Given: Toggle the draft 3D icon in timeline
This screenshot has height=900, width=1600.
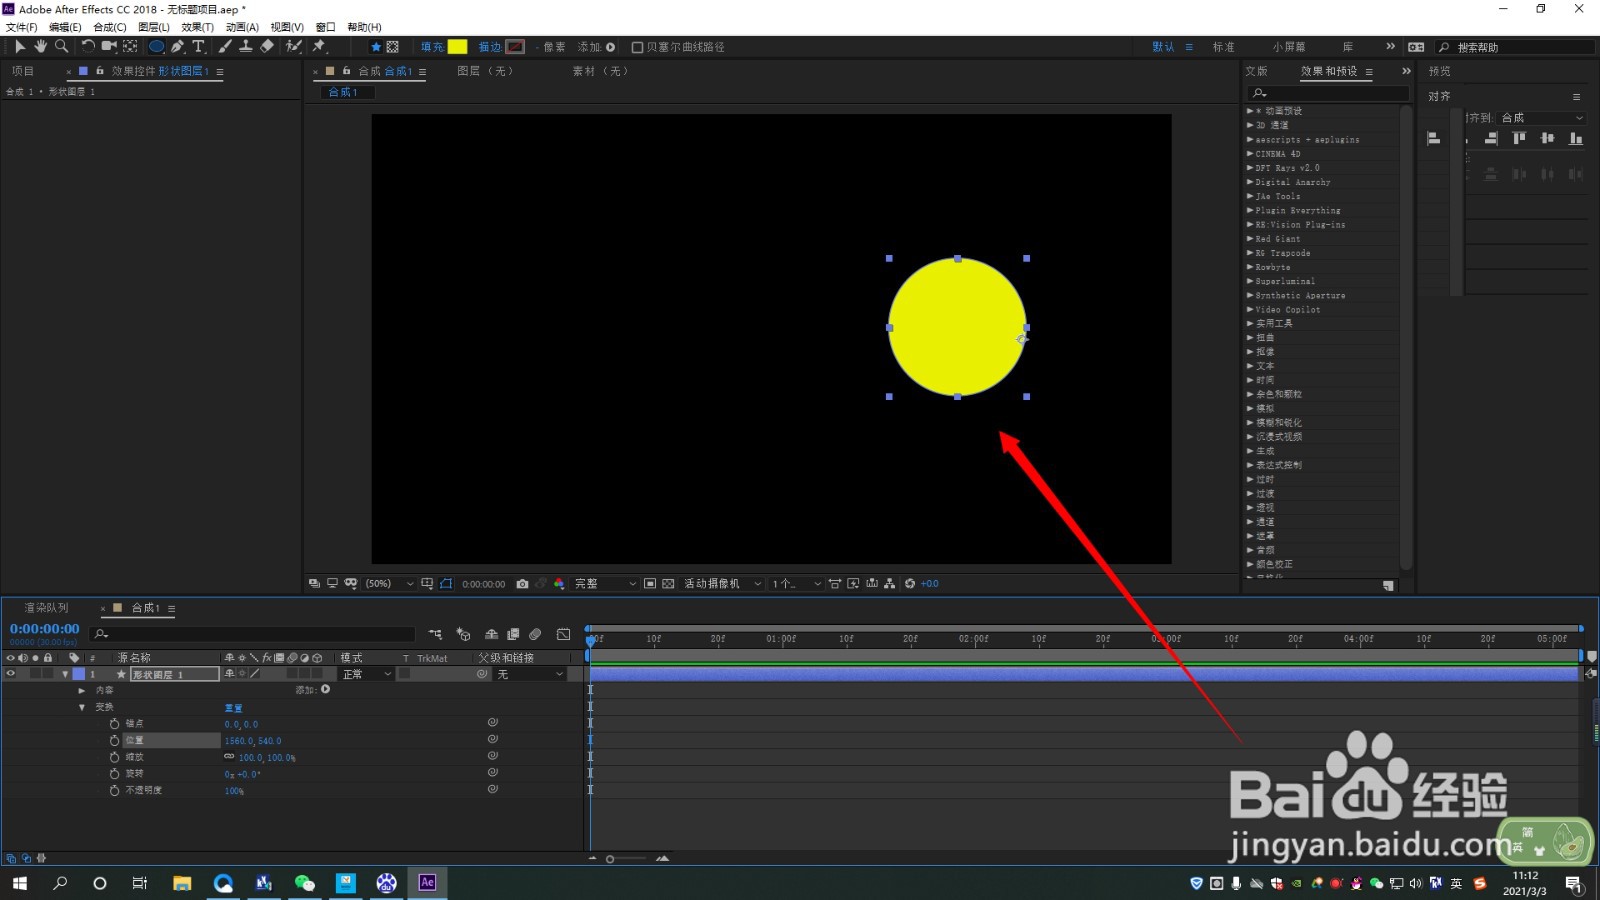Looking at the screenshot, I should (x=463, y=634).
